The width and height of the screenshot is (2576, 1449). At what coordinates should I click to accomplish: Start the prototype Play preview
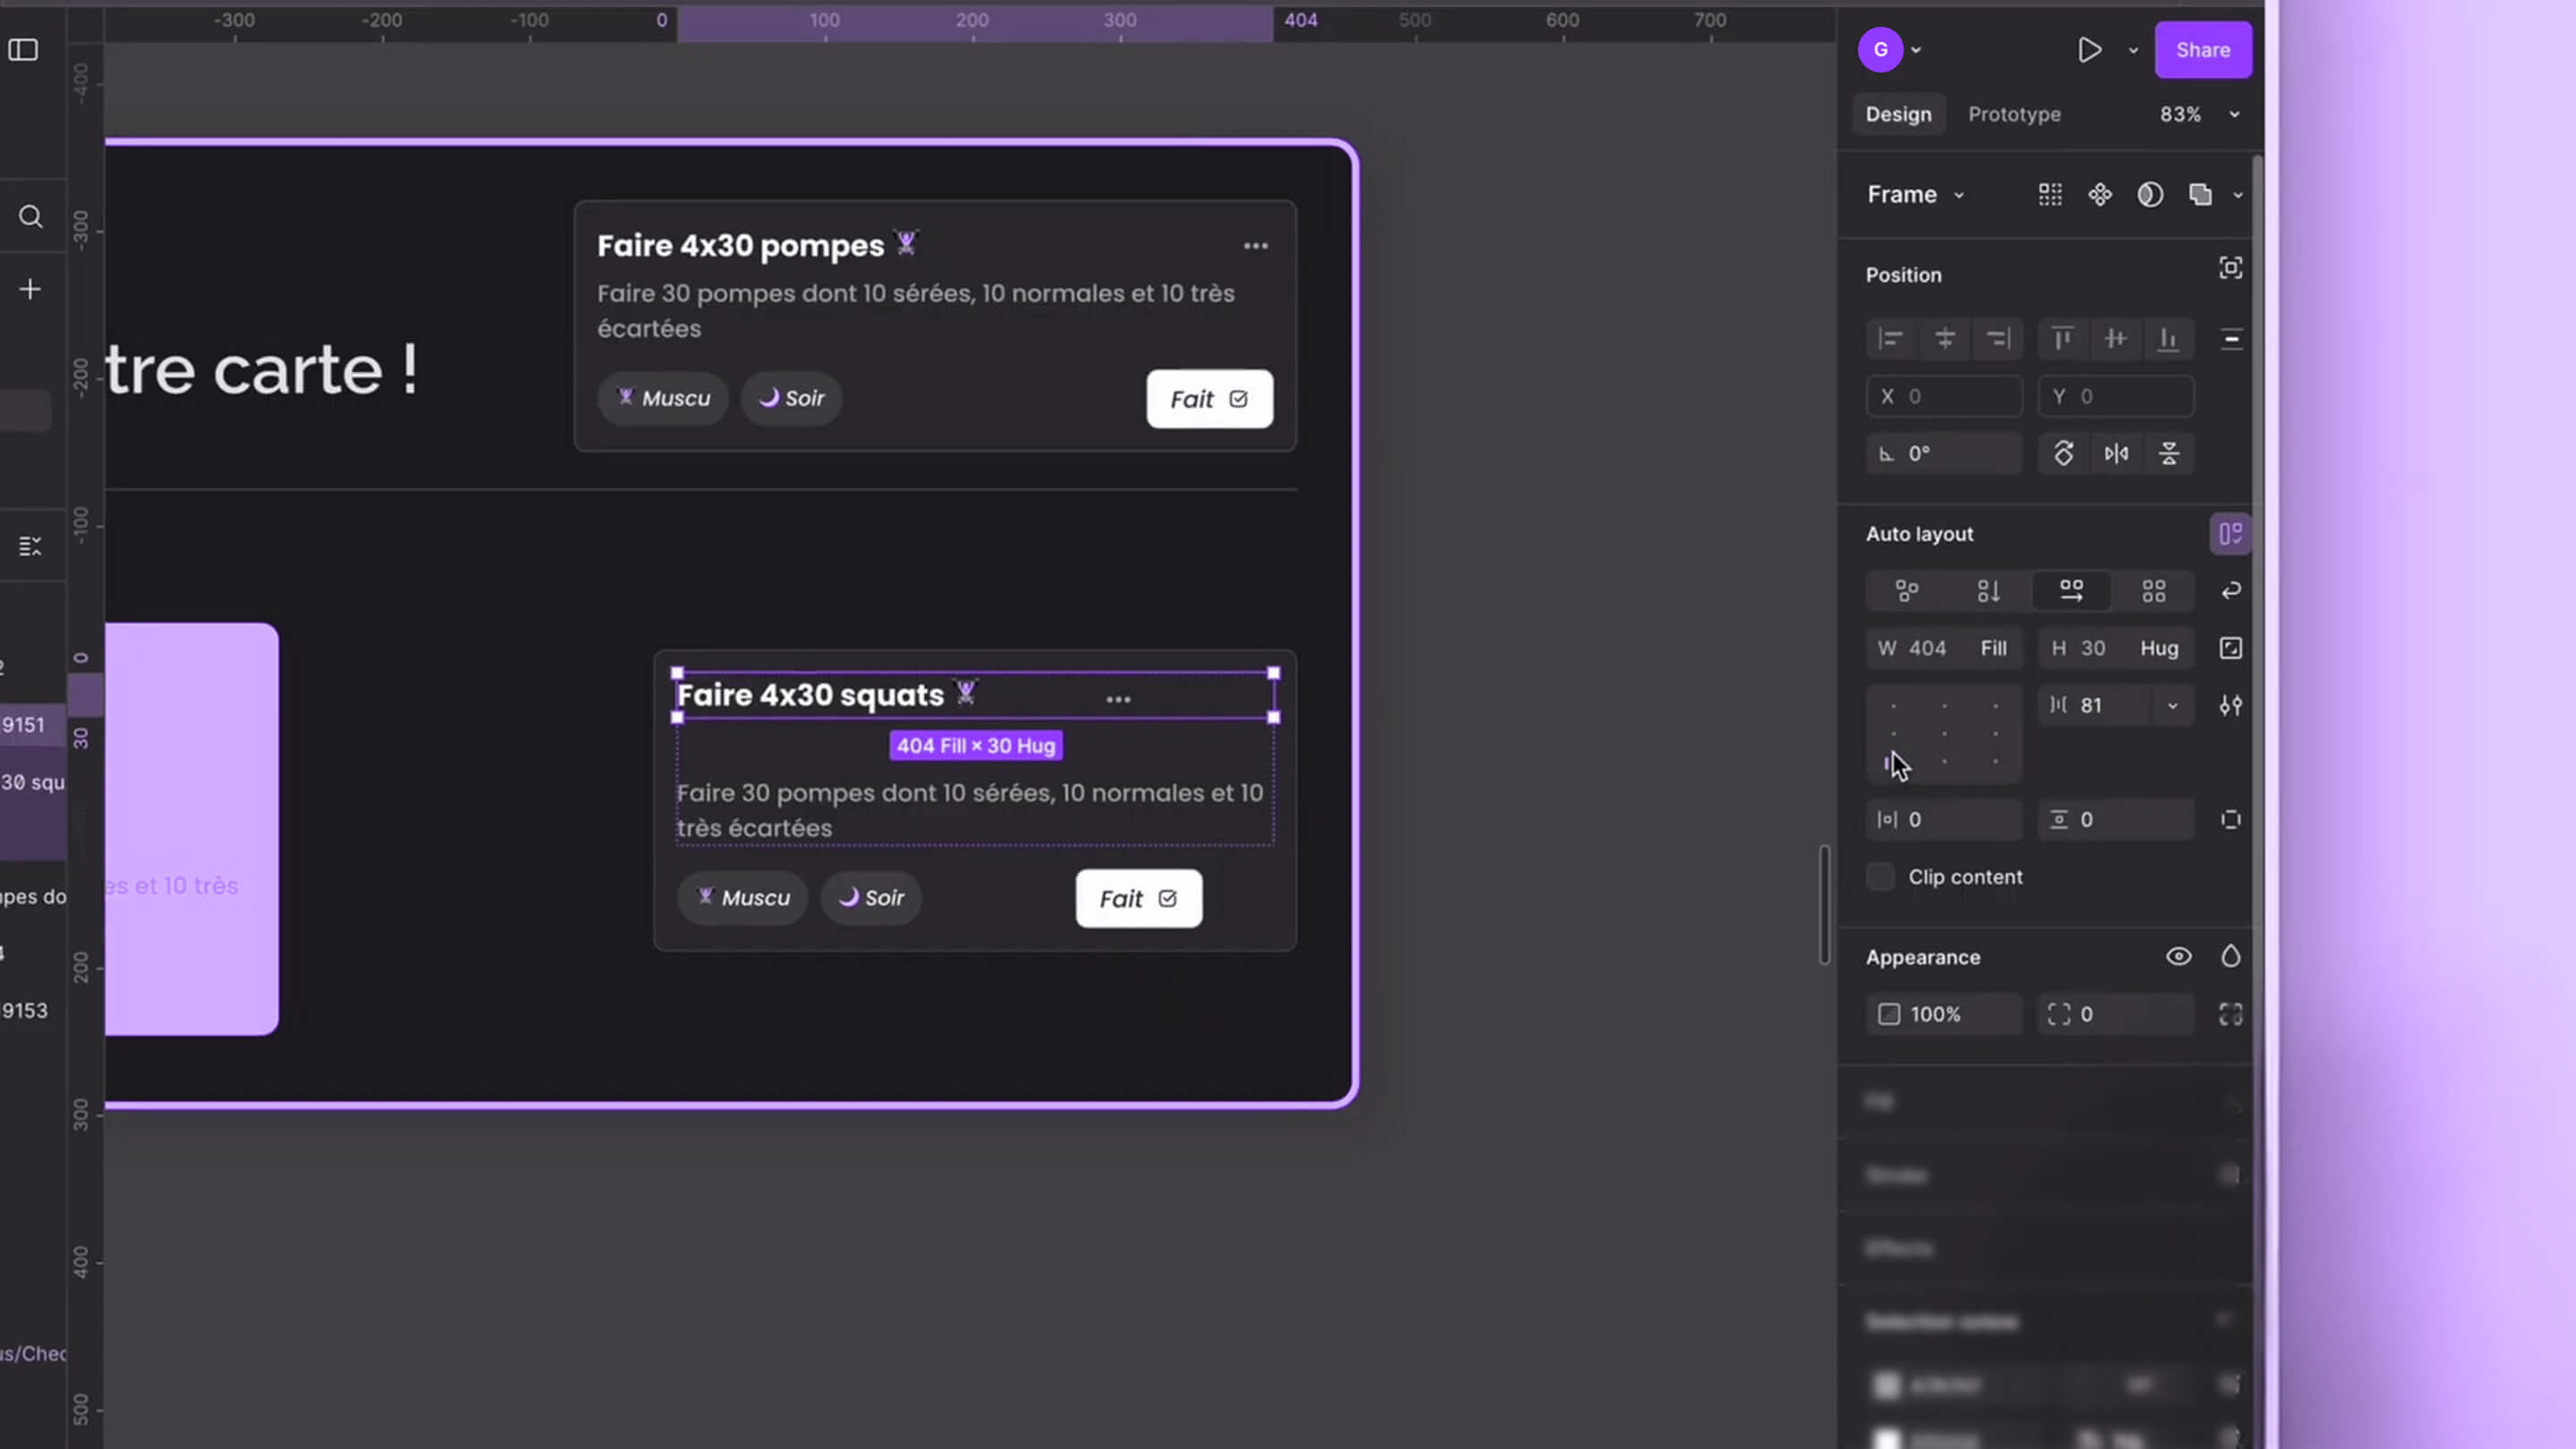click(x=2089, y=50)
